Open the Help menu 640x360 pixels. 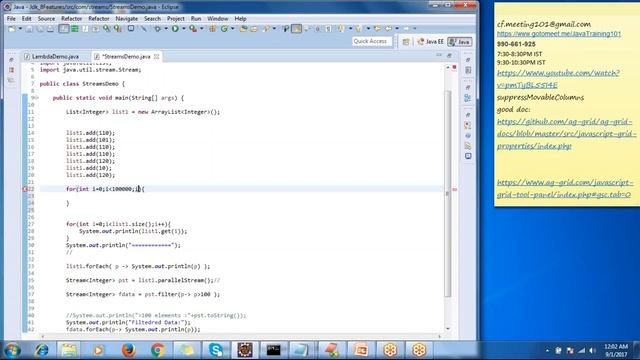(x=240, y=19)
